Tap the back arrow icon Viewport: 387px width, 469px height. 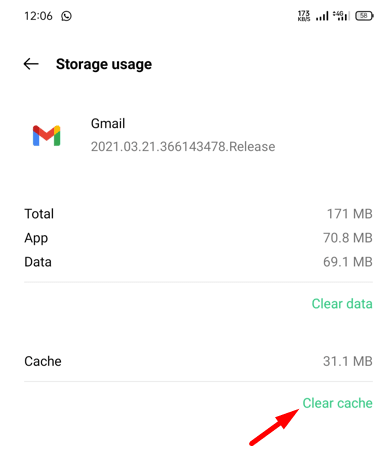pyautogui.click(x=31, y=64)
